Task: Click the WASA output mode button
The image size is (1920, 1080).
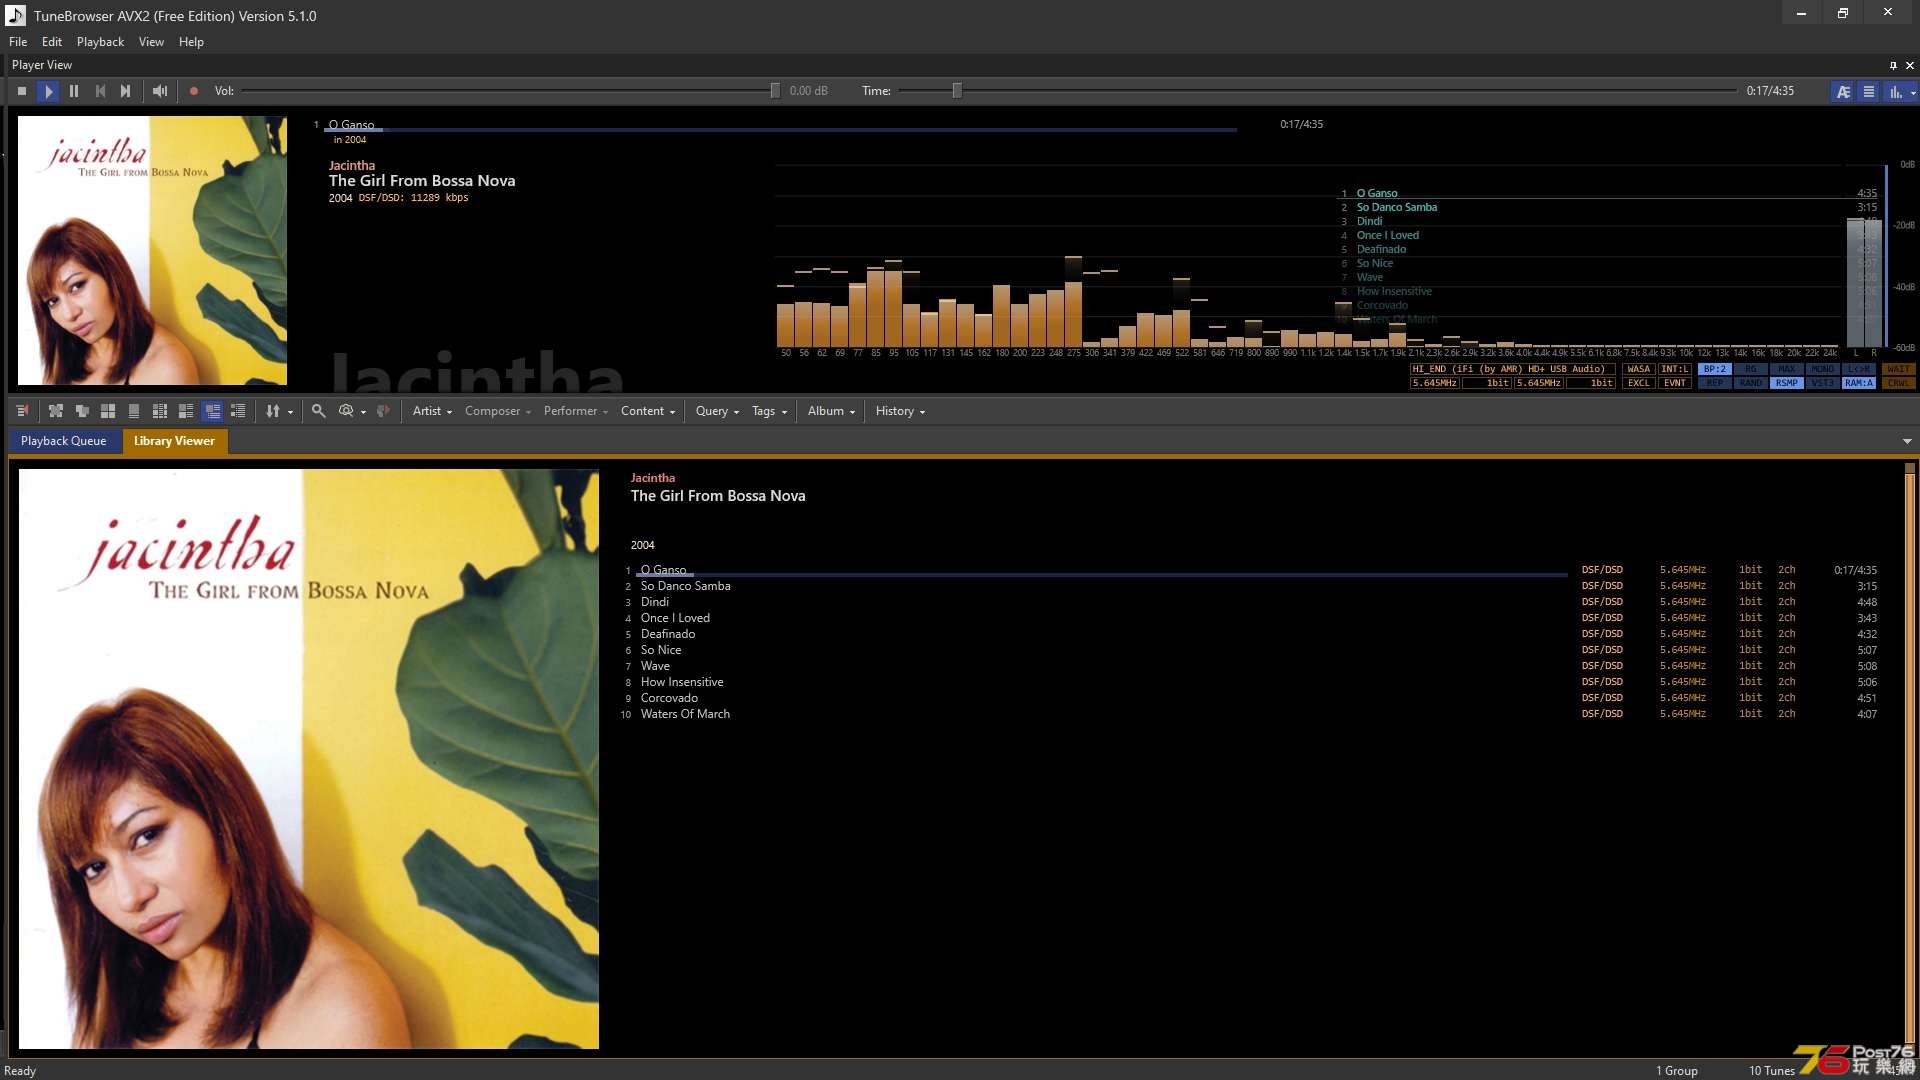Action: (1639, 369)
